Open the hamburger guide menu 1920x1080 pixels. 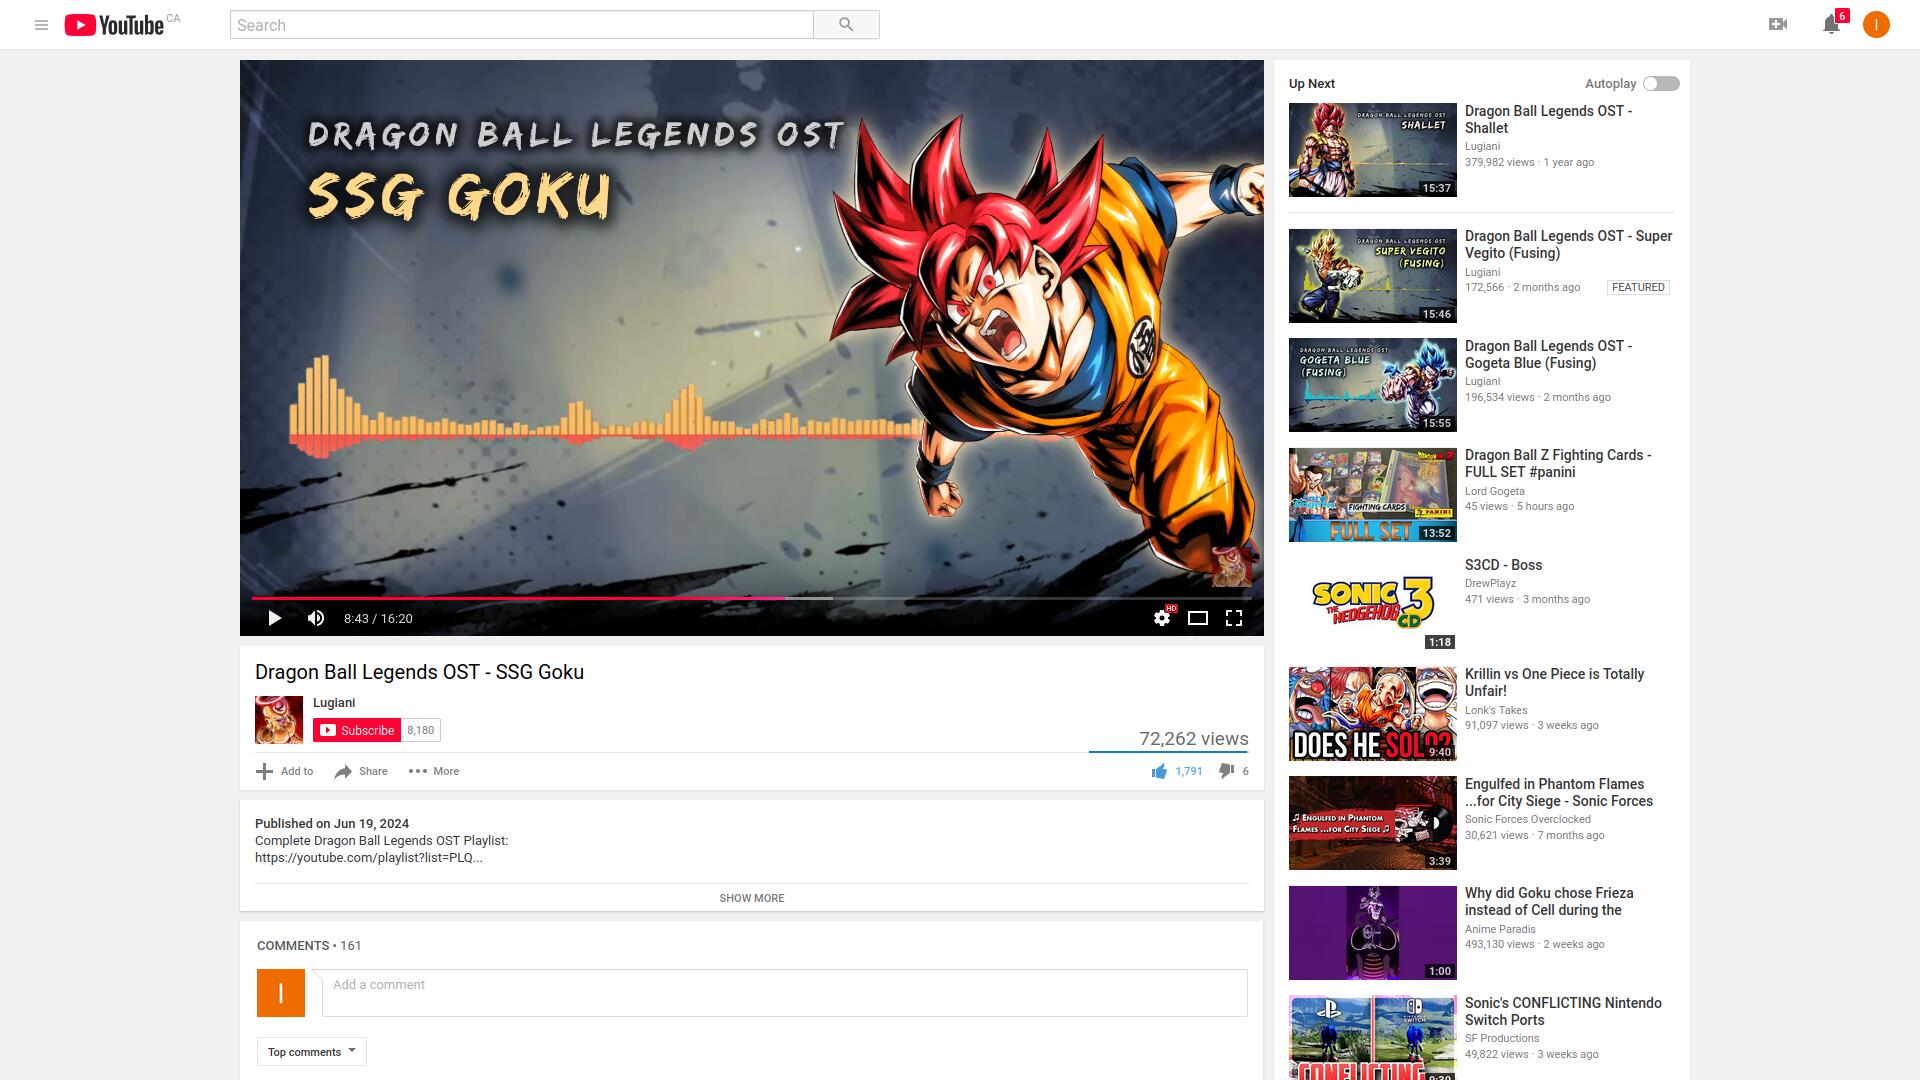pos(41,25)
